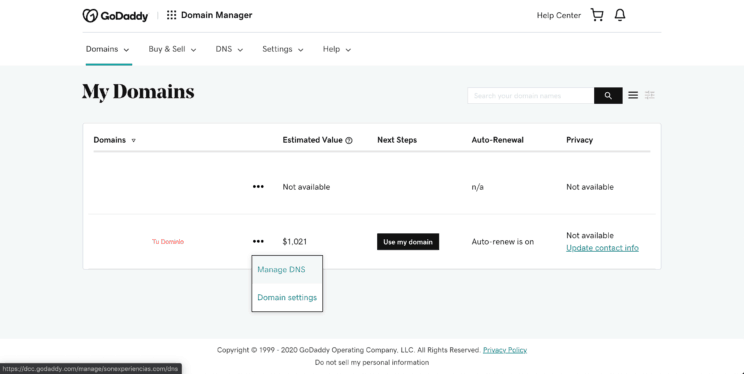Click the Auto-renew is on text
The width and height of the screenshot is (744, 374).
click(502, 242)
